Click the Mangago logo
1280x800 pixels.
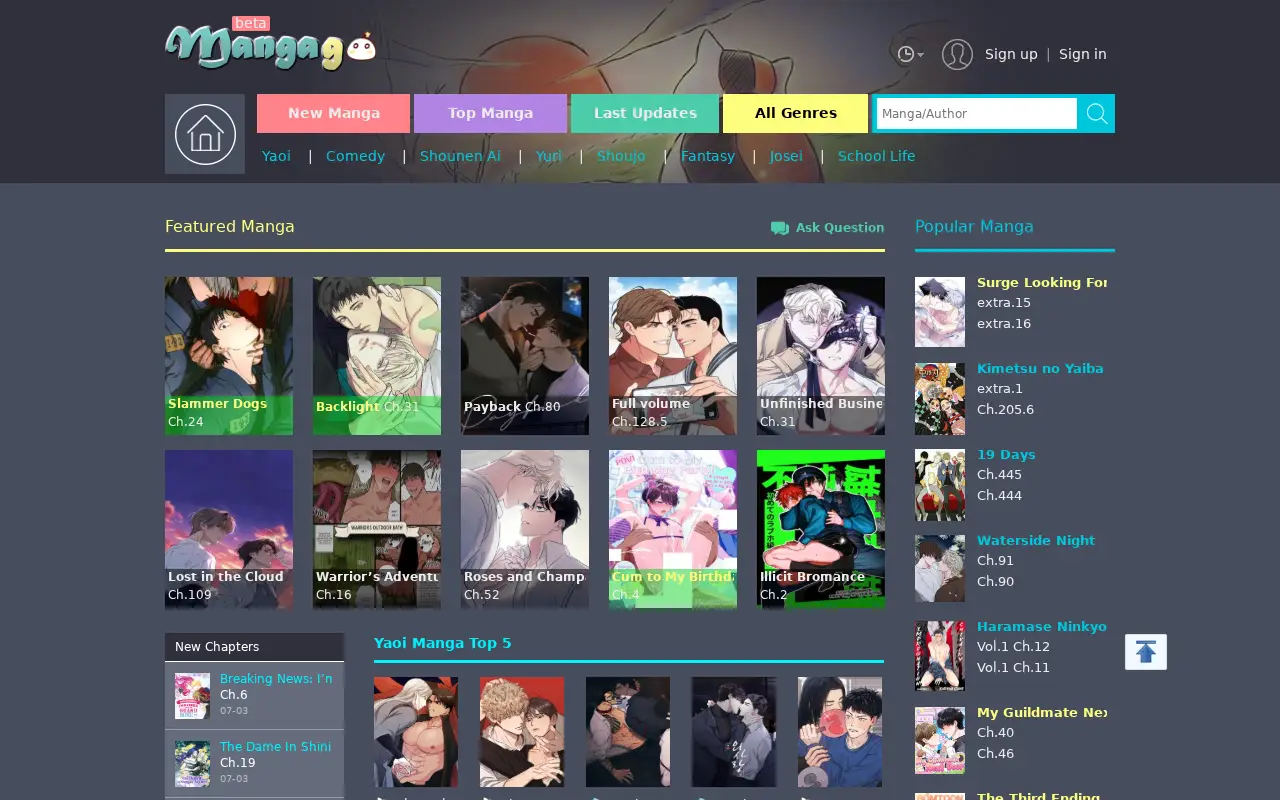pos(270,46)
